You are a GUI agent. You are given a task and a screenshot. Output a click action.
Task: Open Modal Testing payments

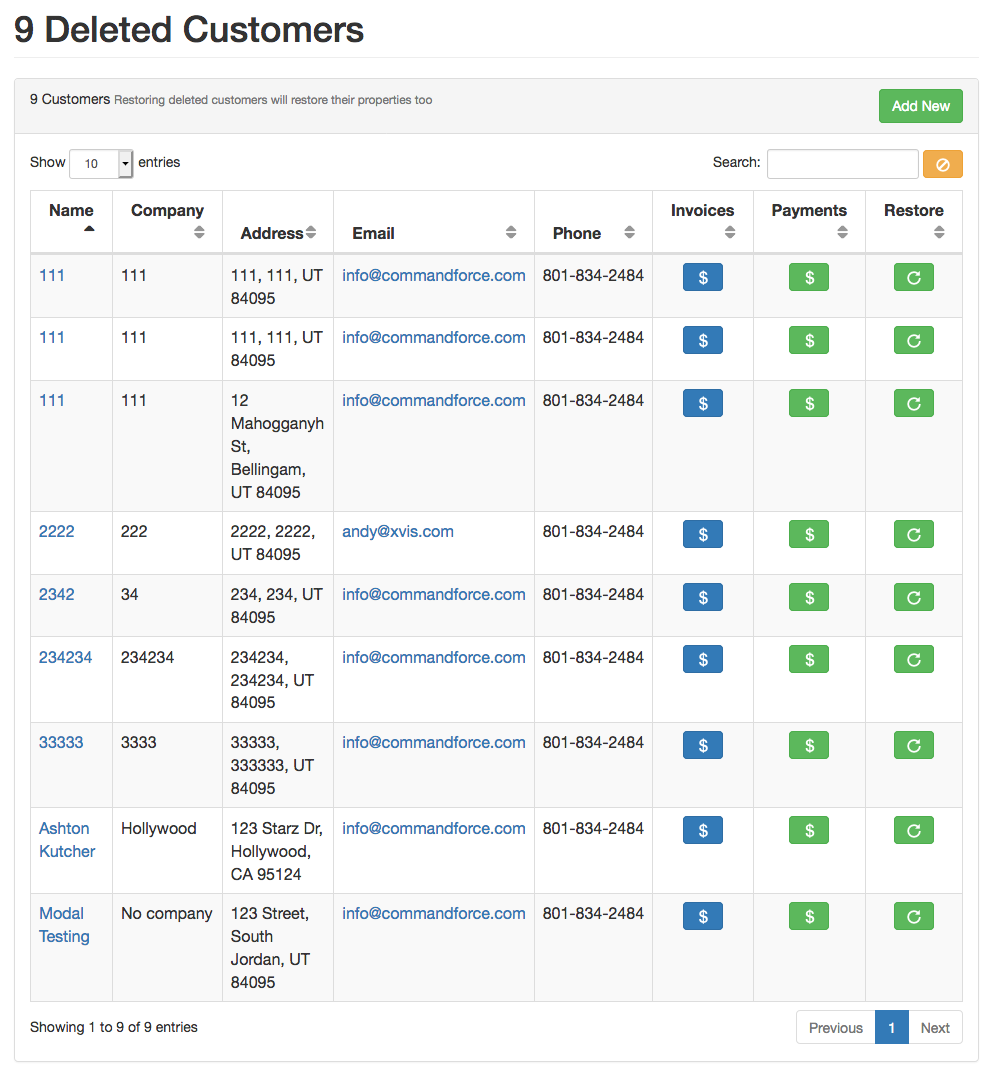coord(809,916)
